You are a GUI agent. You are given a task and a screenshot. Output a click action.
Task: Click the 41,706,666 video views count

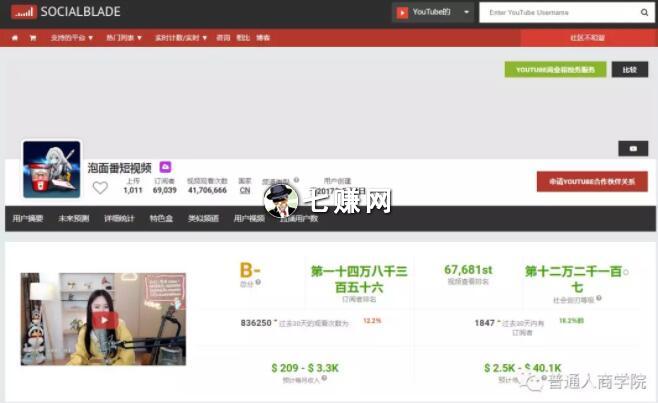coord(207,190)
